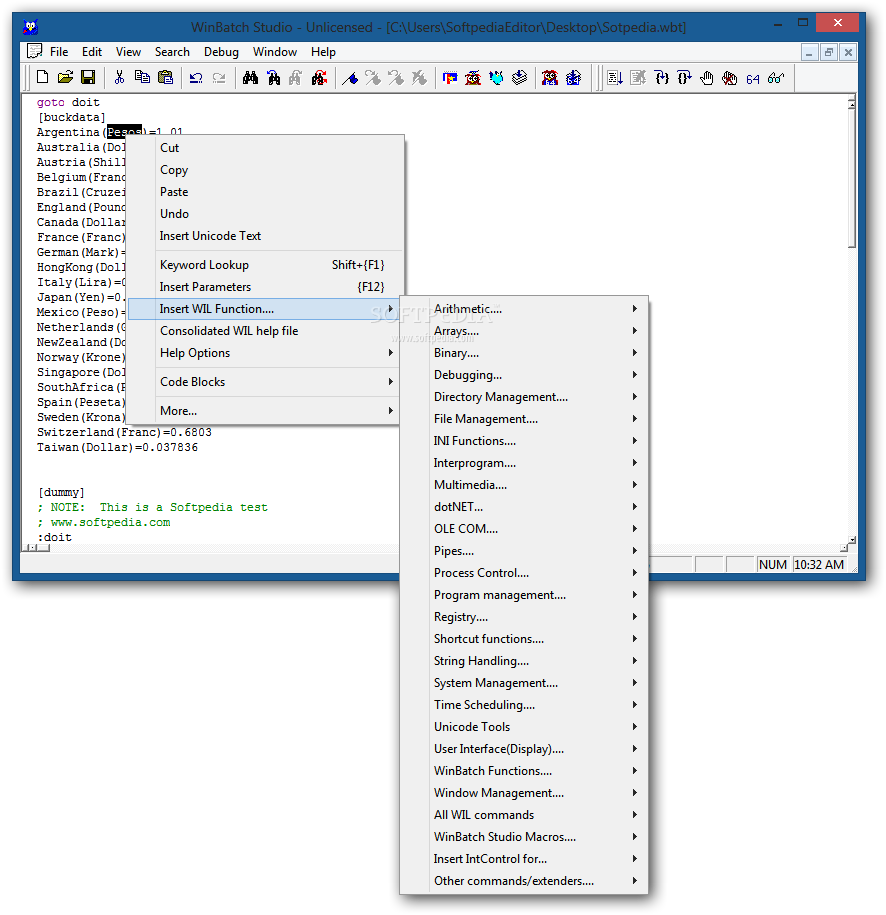The height and width of the screenshot is (915, 886).
Task: Expand Registry functions submenu
Action: (x=524, y=617)
